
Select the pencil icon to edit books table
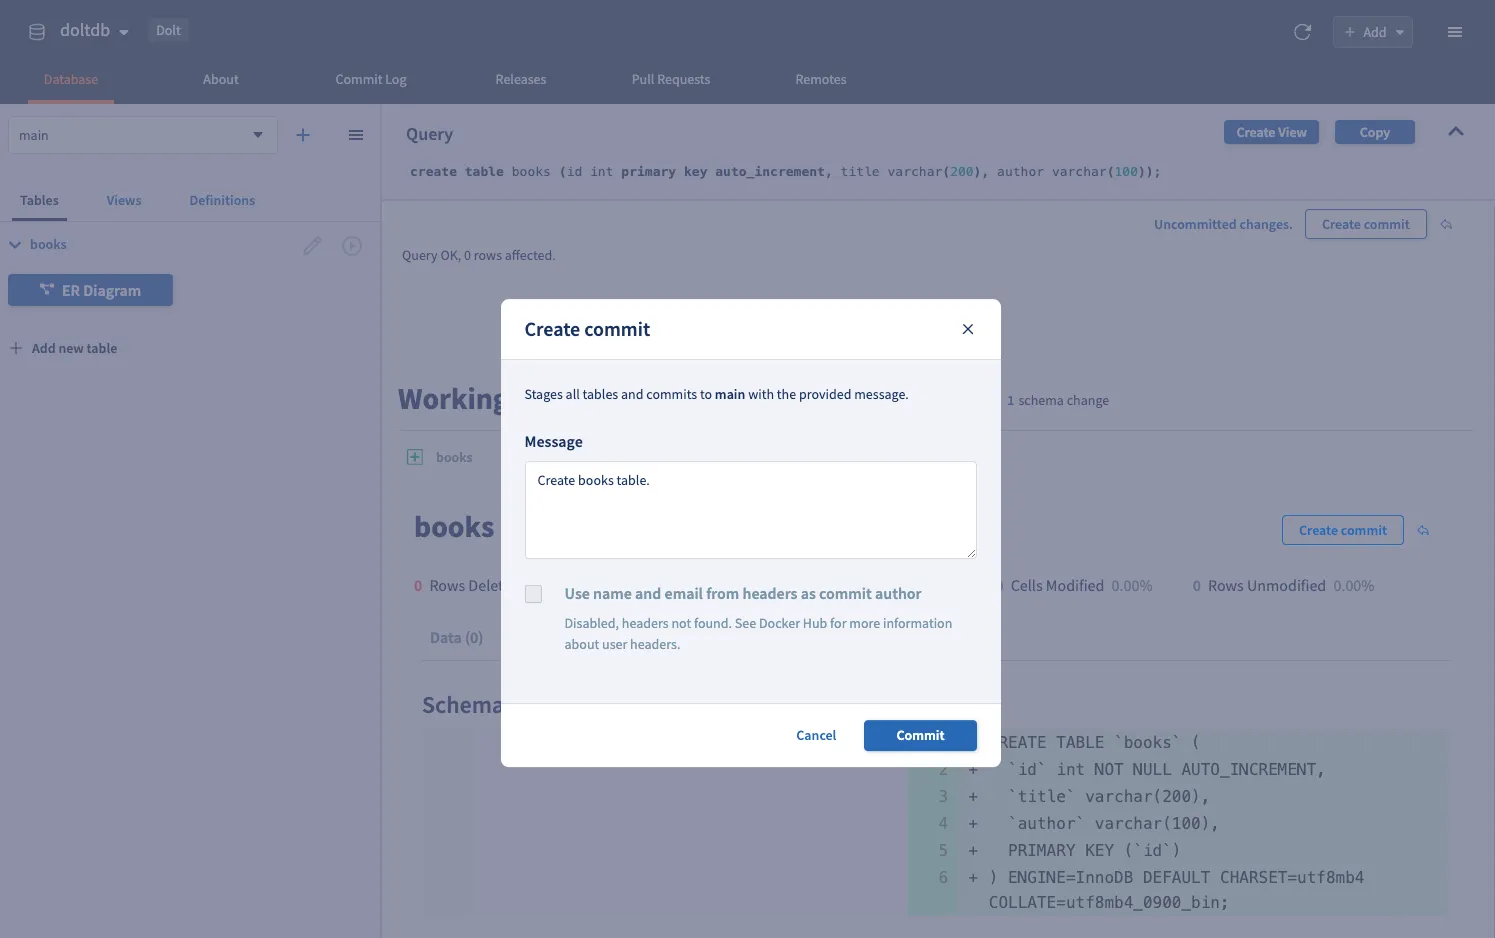tap(312, 245)
